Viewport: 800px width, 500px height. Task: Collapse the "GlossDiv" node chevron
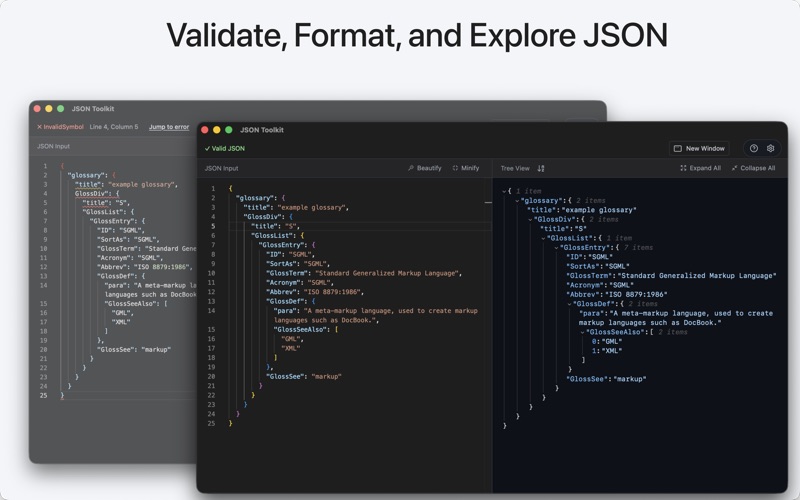tap(530, 219)
